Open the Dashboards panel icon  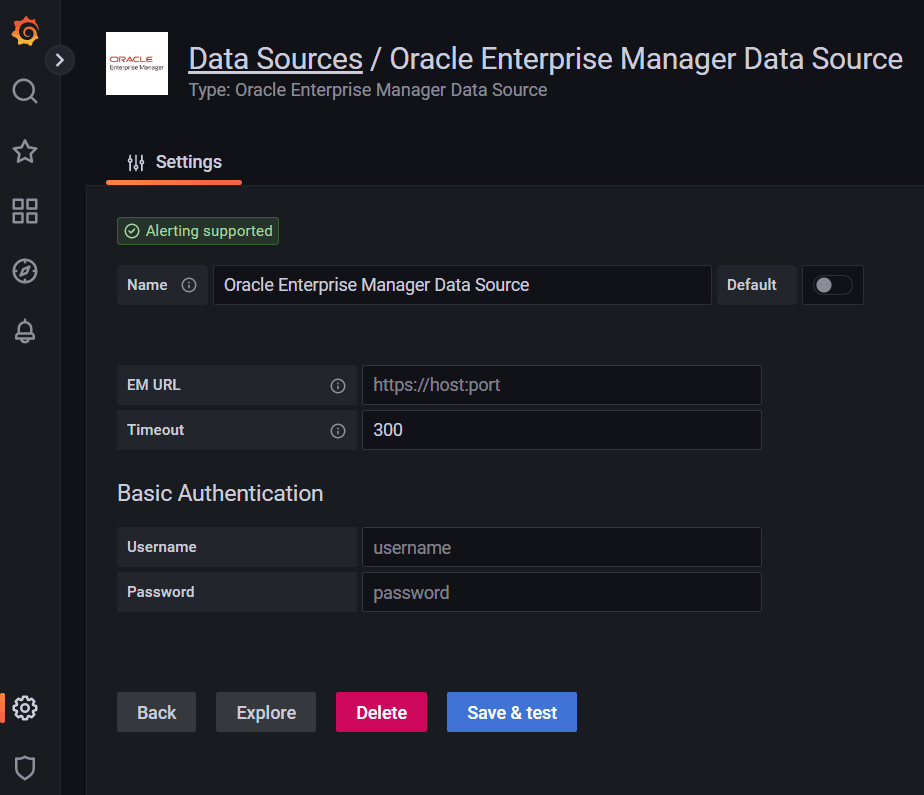24,211
